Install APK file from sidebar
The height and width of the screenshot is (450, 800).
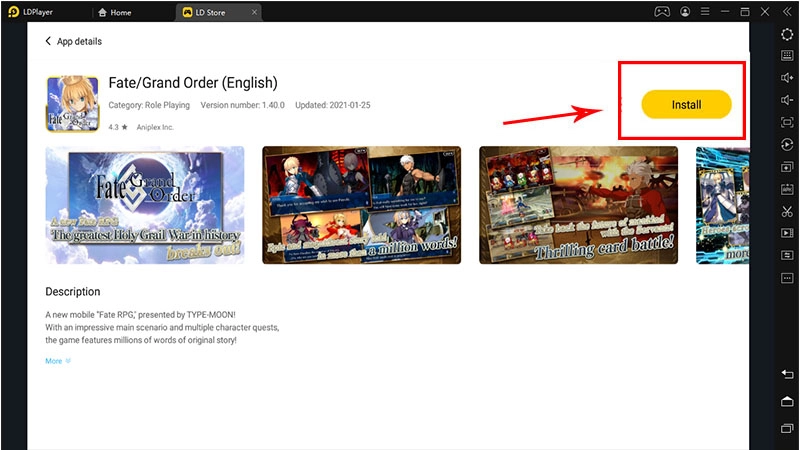coord(787,189)
